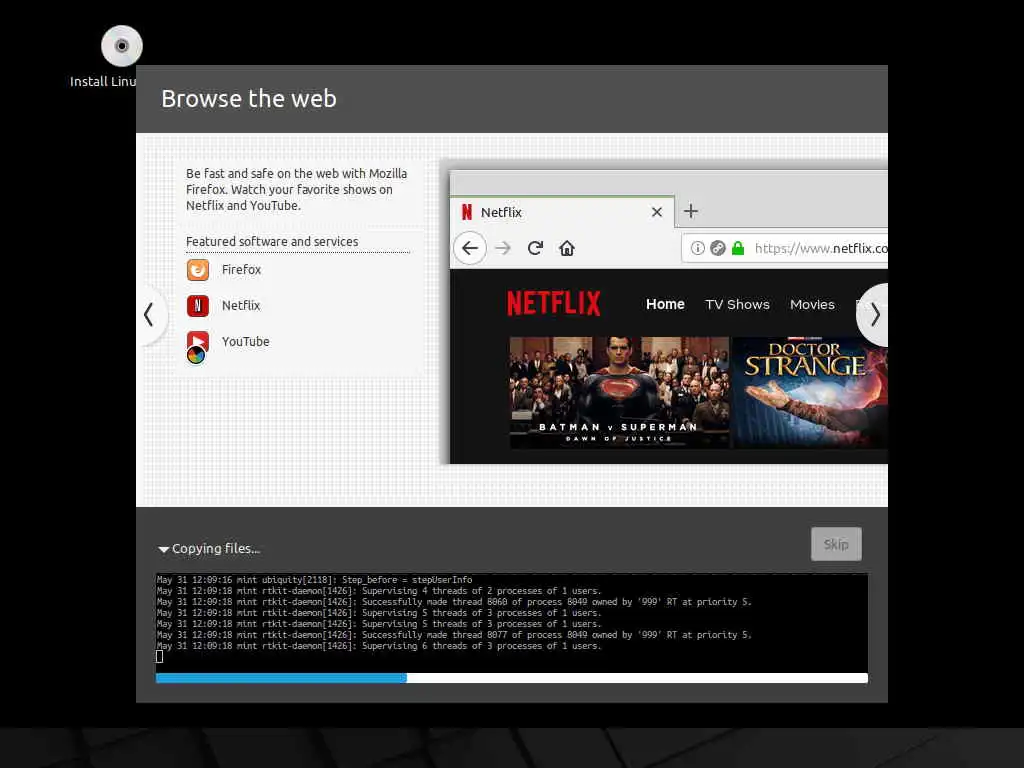The height and width of the screenshot is (768, 1024).
Task: Select the Netflix tab in the browser
Action: (x=562, y=212)
